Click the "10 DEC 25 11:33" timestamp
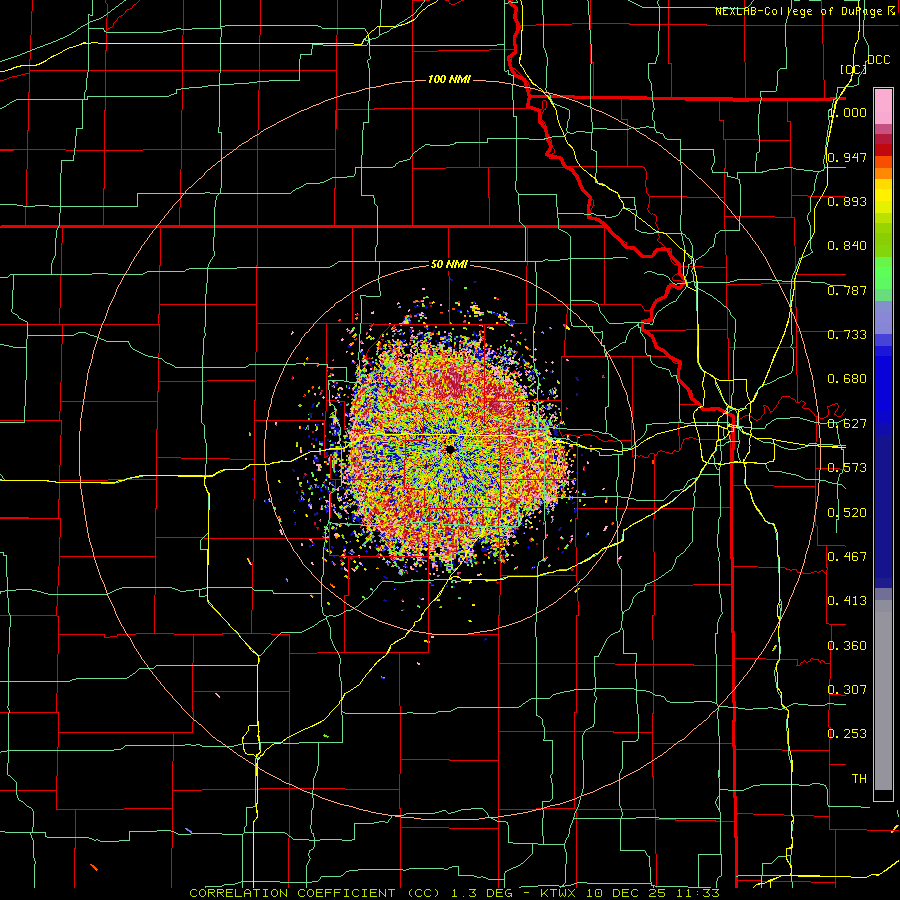 tap(653, 893)
